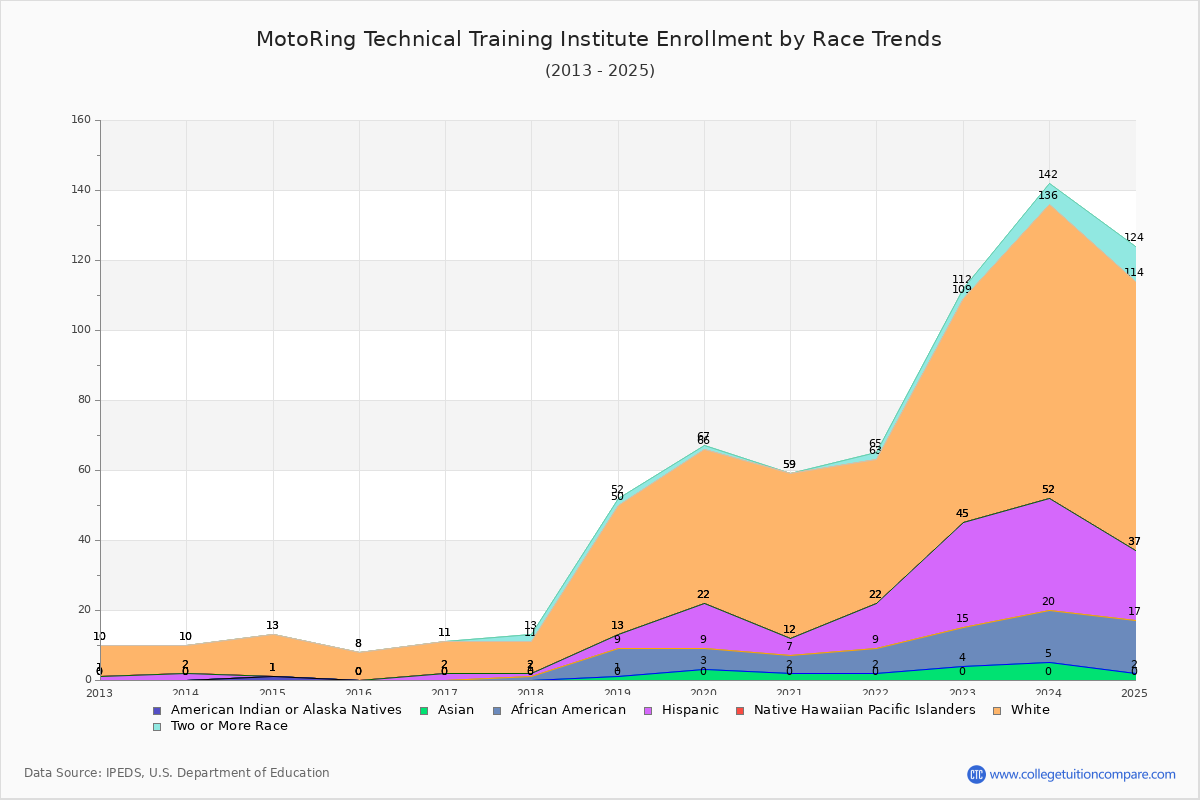Image resolution: width=1200 pixels, height=800 pixels.
Task: Click the 2022 x-axis label
Action: click(876, 693)
